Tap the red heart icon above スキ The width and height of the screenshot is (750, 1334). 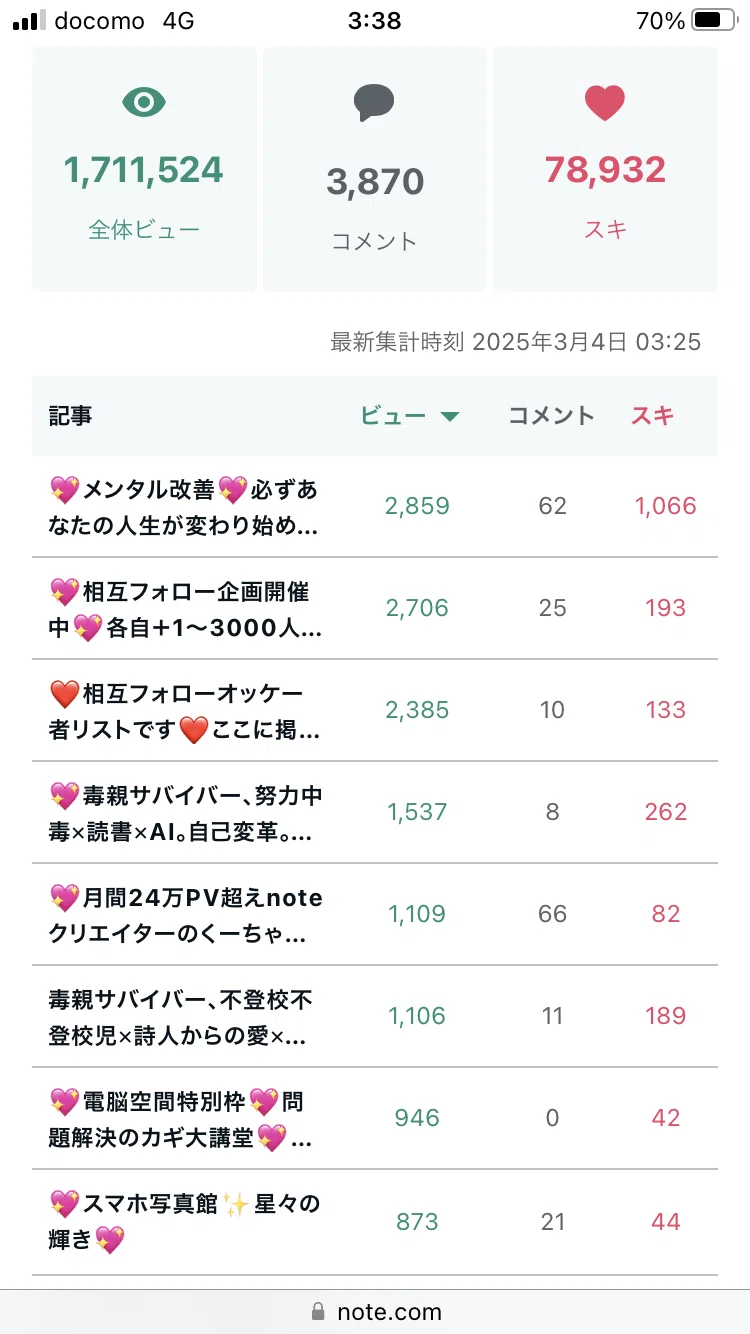click(604, 103)
